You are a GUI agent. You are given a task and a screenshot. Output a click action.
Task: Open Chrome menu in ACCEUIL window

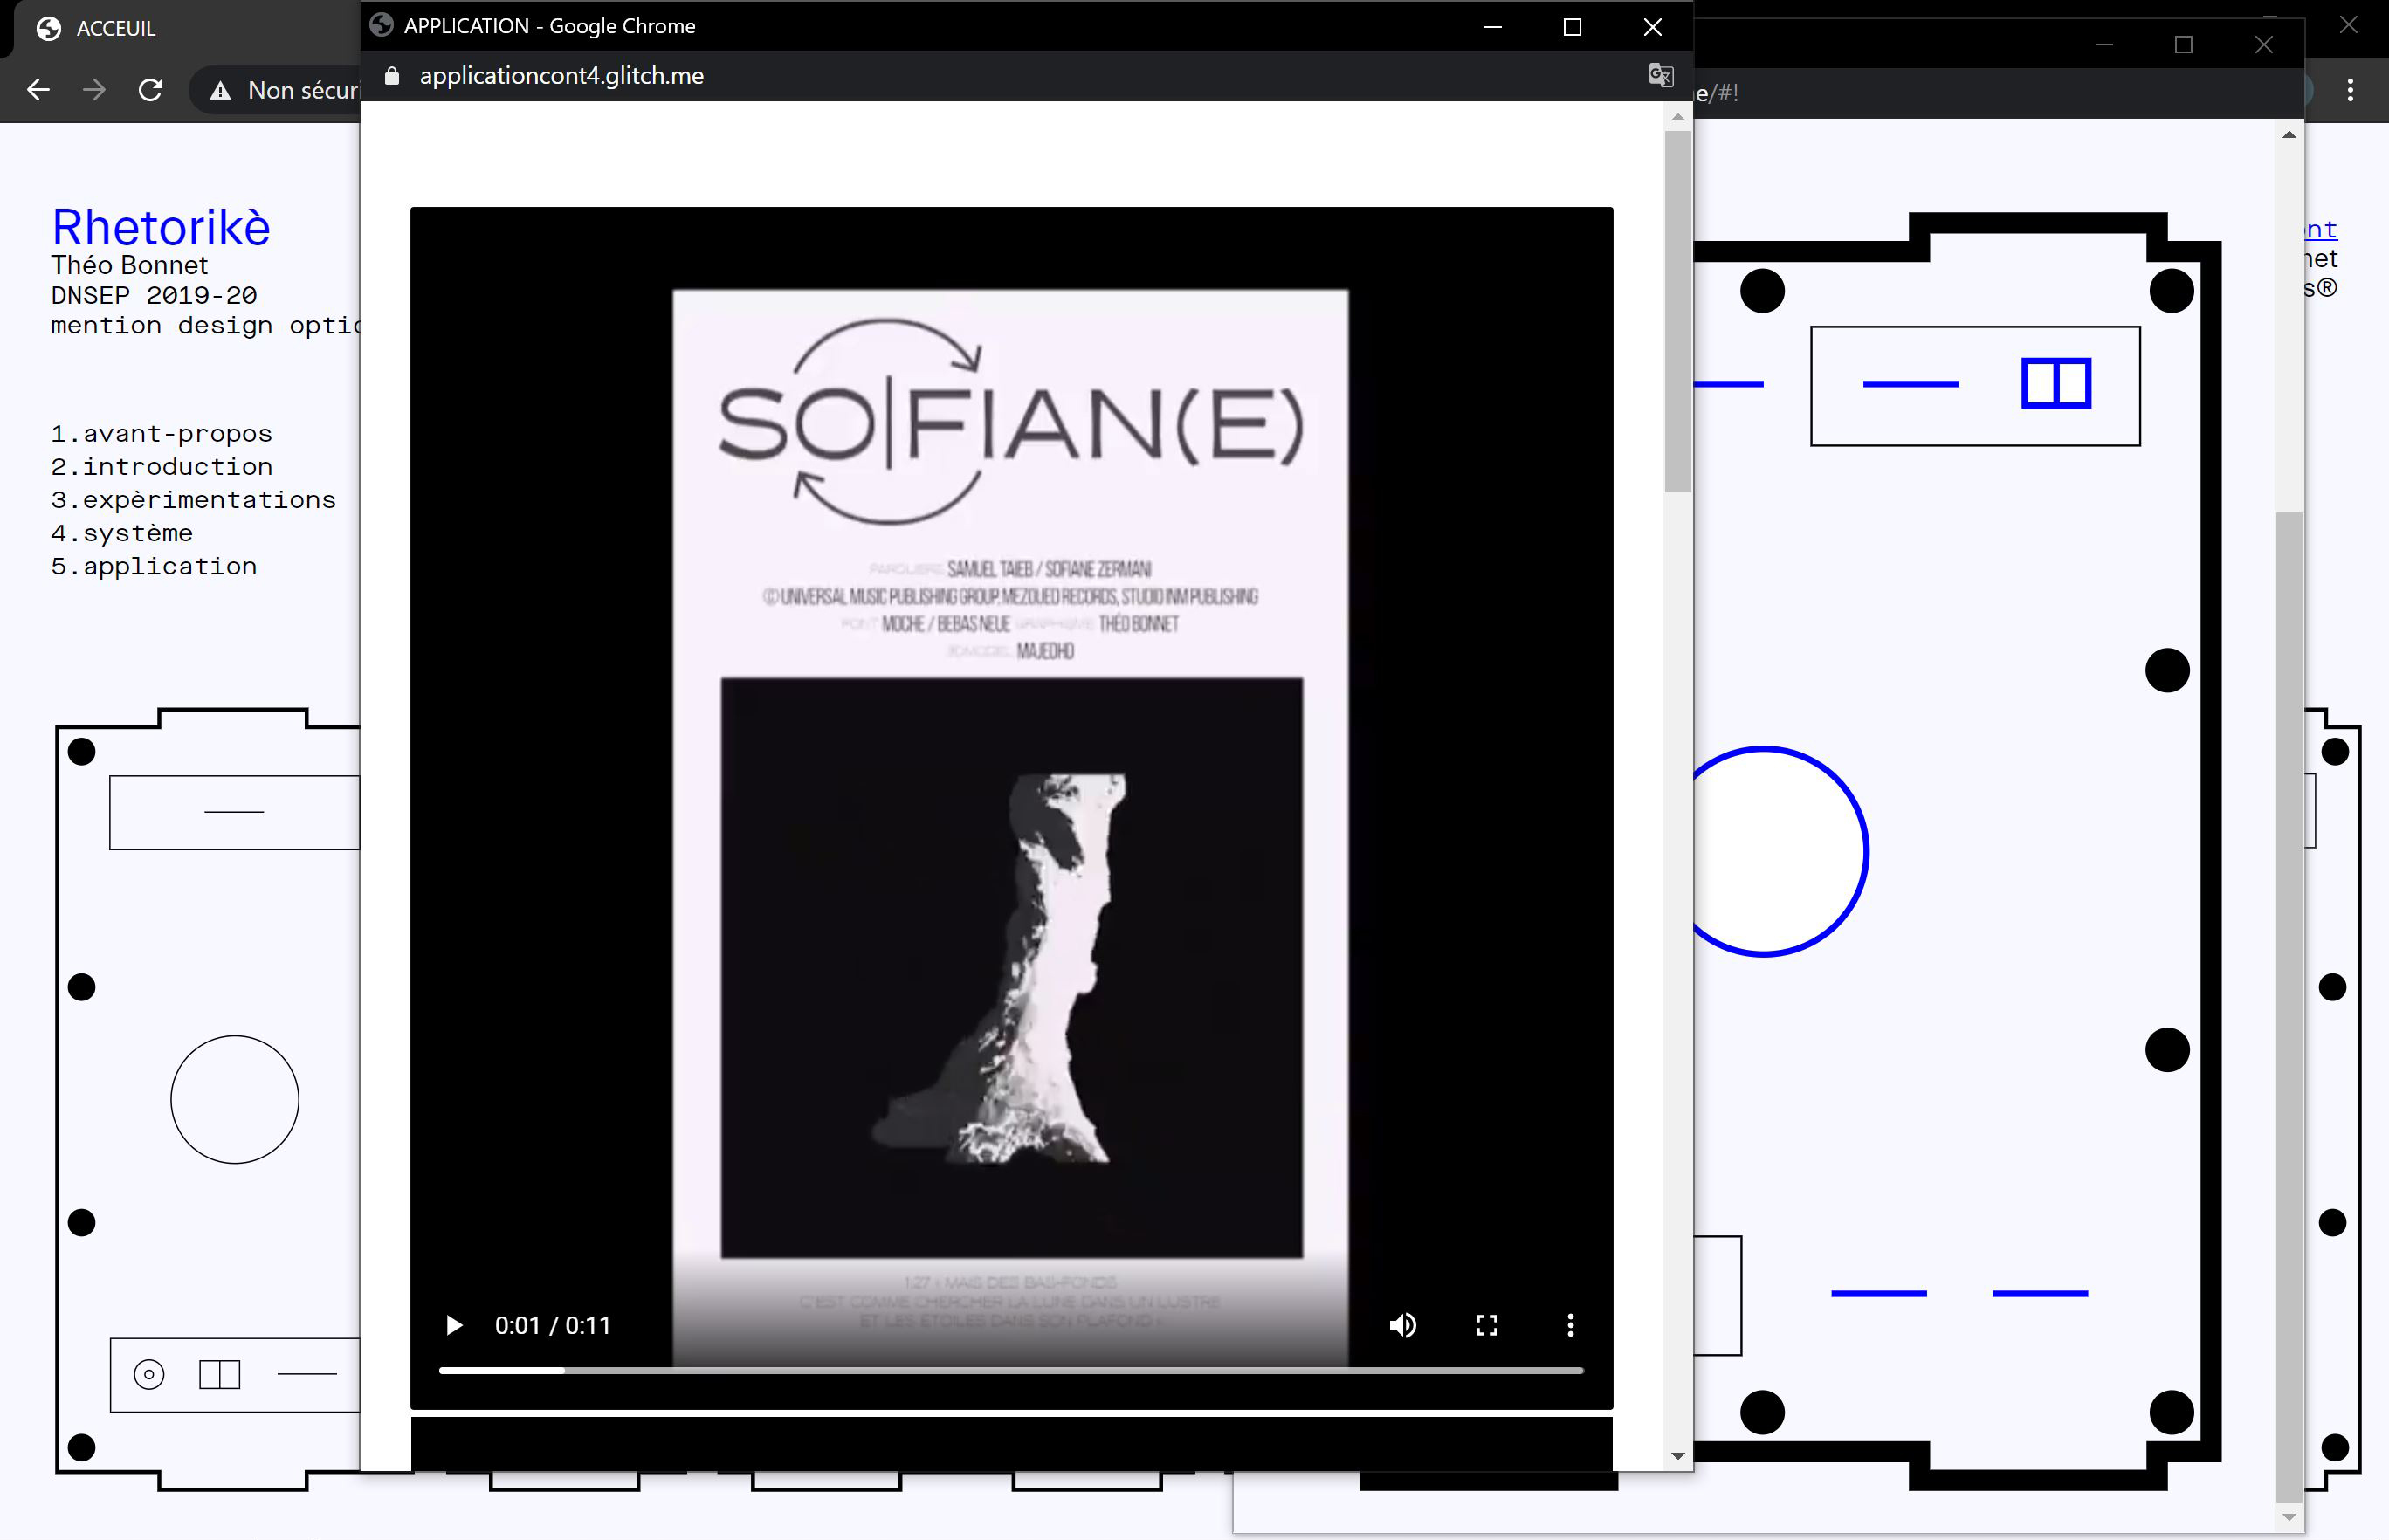tap(2350, 90)
